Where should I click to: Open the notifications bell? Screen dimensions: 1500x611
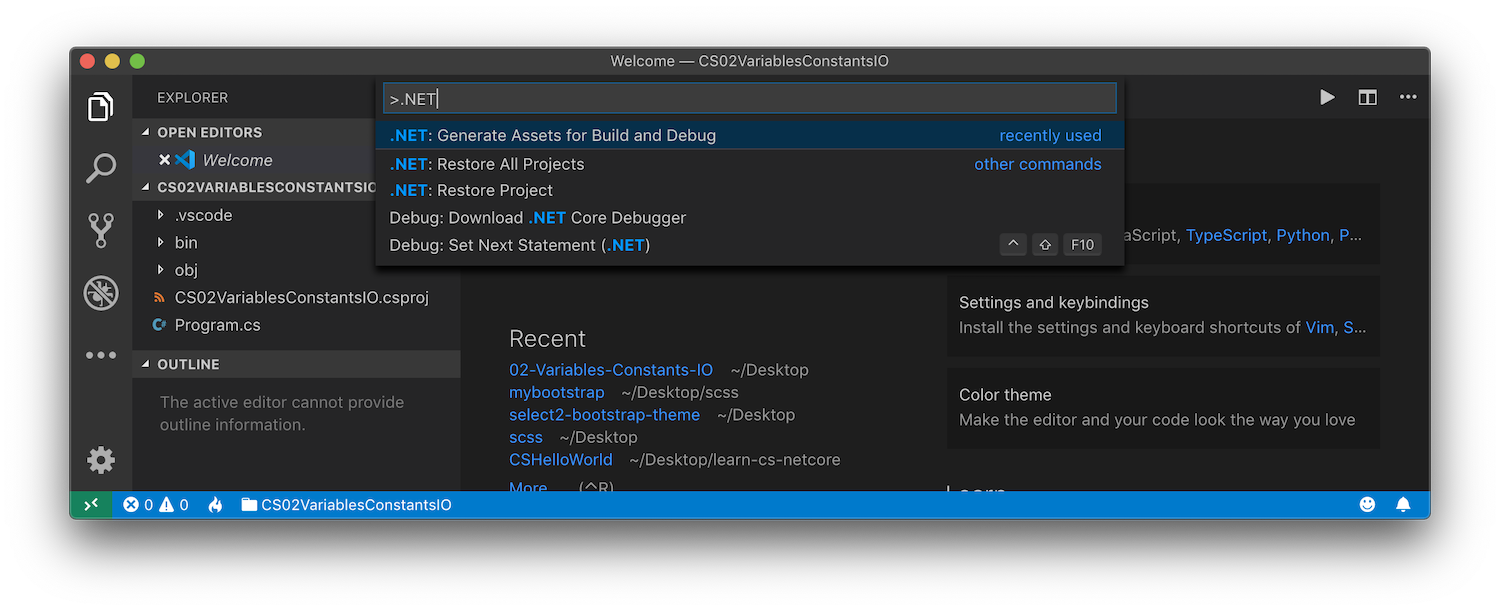[x=1403, y=505]
